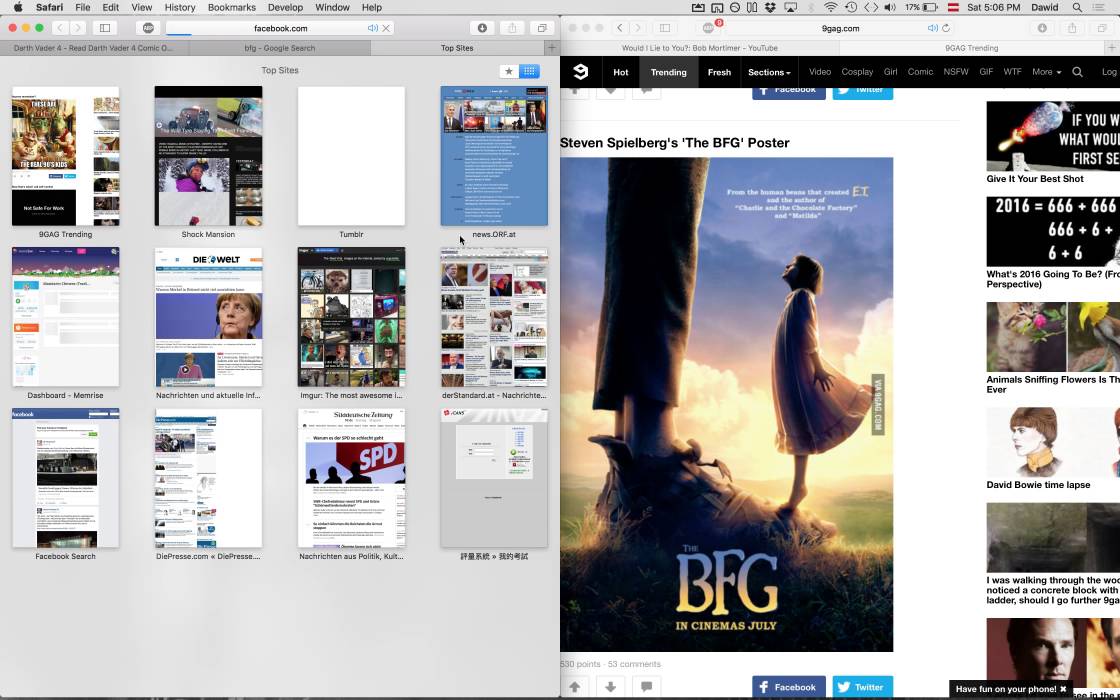The height and width of the screenshot is (700, 1120).
Task: Mute audio icon in 9gag.com address bar
Action: pyautogui.click(x=932, y=28)
